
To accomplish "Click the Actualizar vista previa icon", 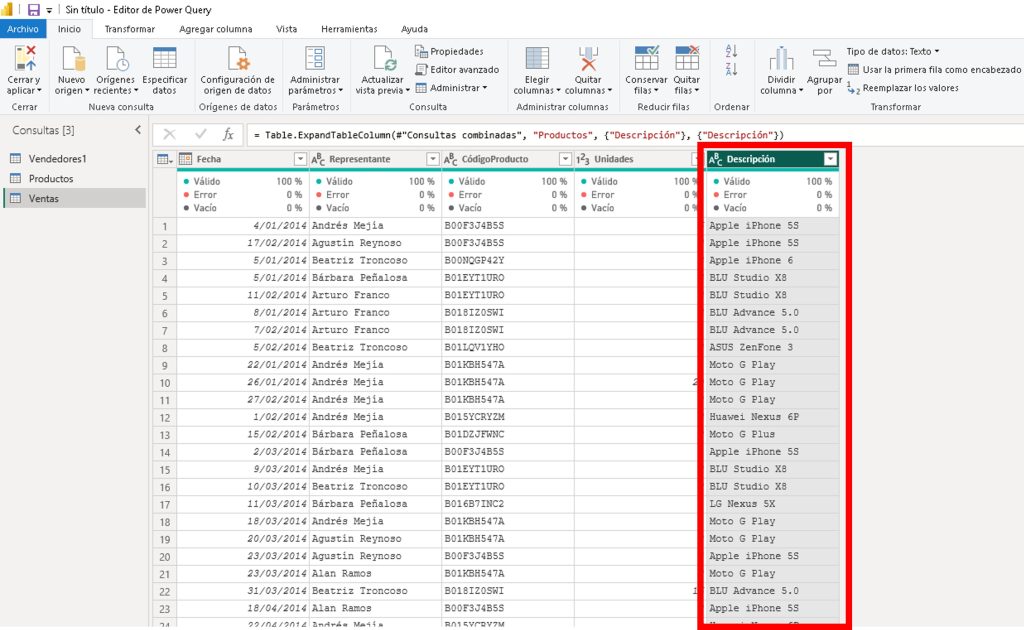I will pyautogui.click(x=383, y=58).
